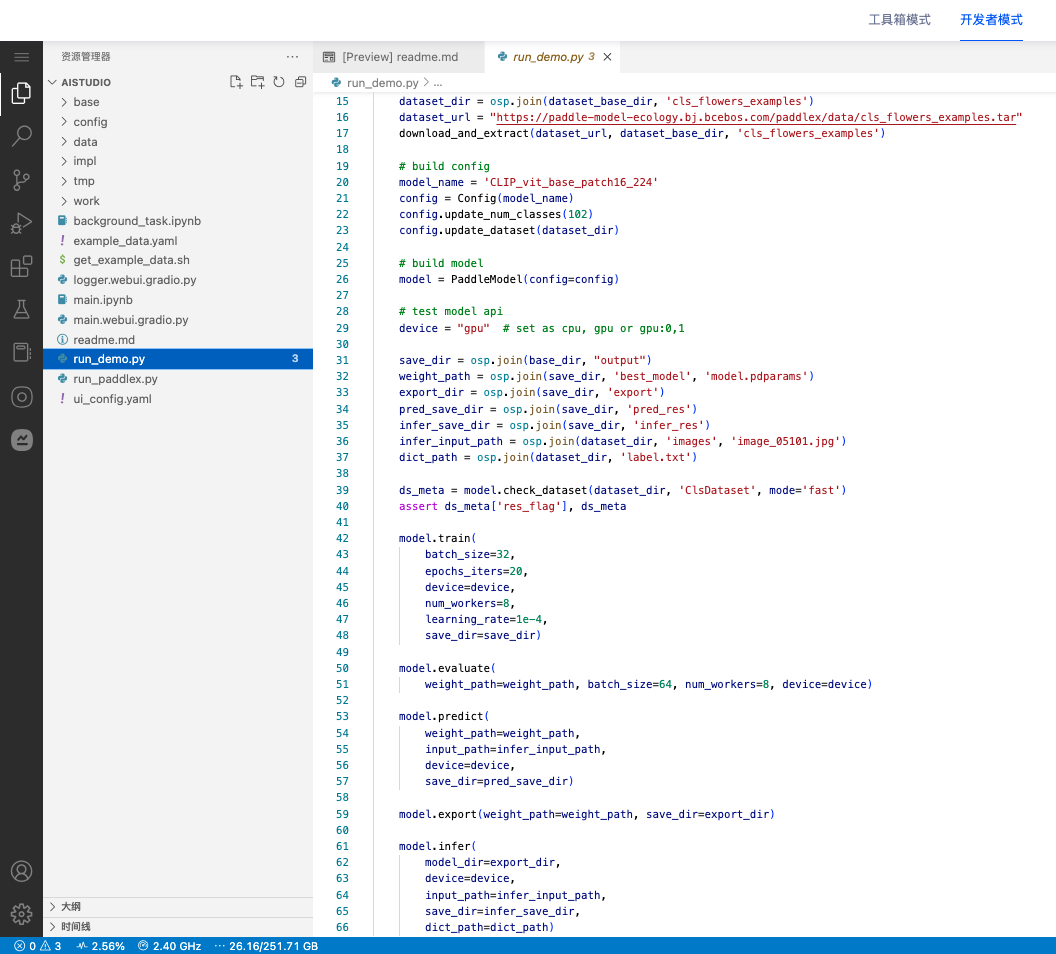Close the run_demo.py tab
Image resolution: width=1056 pixels, height=954 pixels.
(x=606, y=57)
